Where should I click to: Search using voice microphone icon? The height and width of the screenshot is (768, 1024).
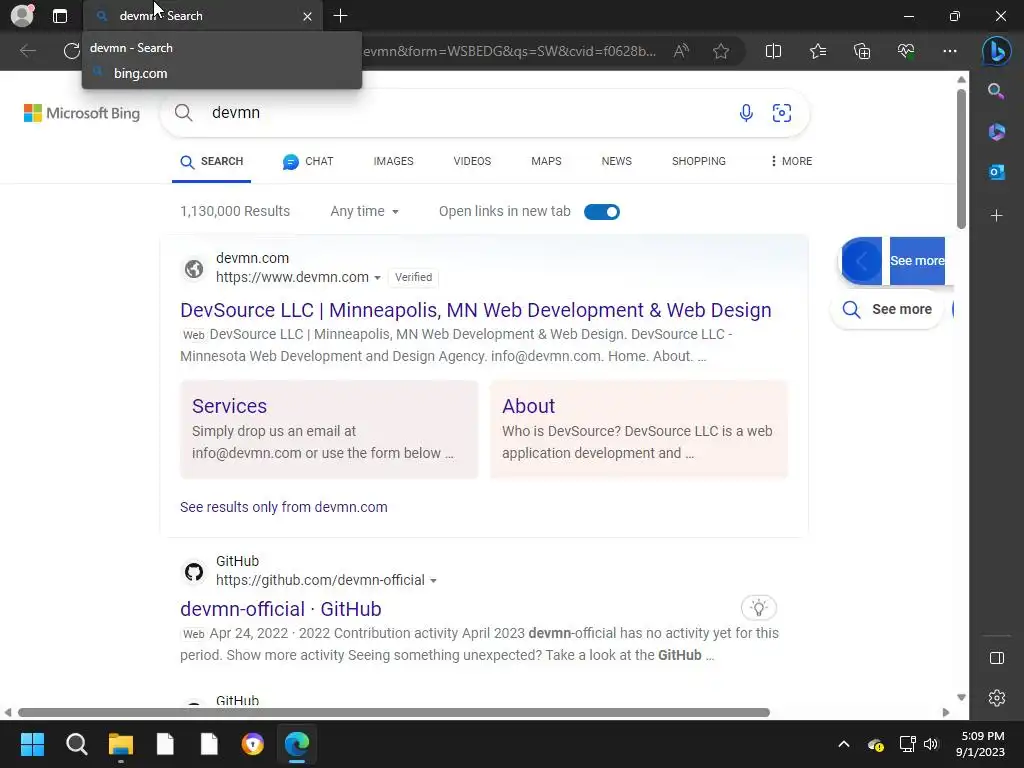click(746, 113)
